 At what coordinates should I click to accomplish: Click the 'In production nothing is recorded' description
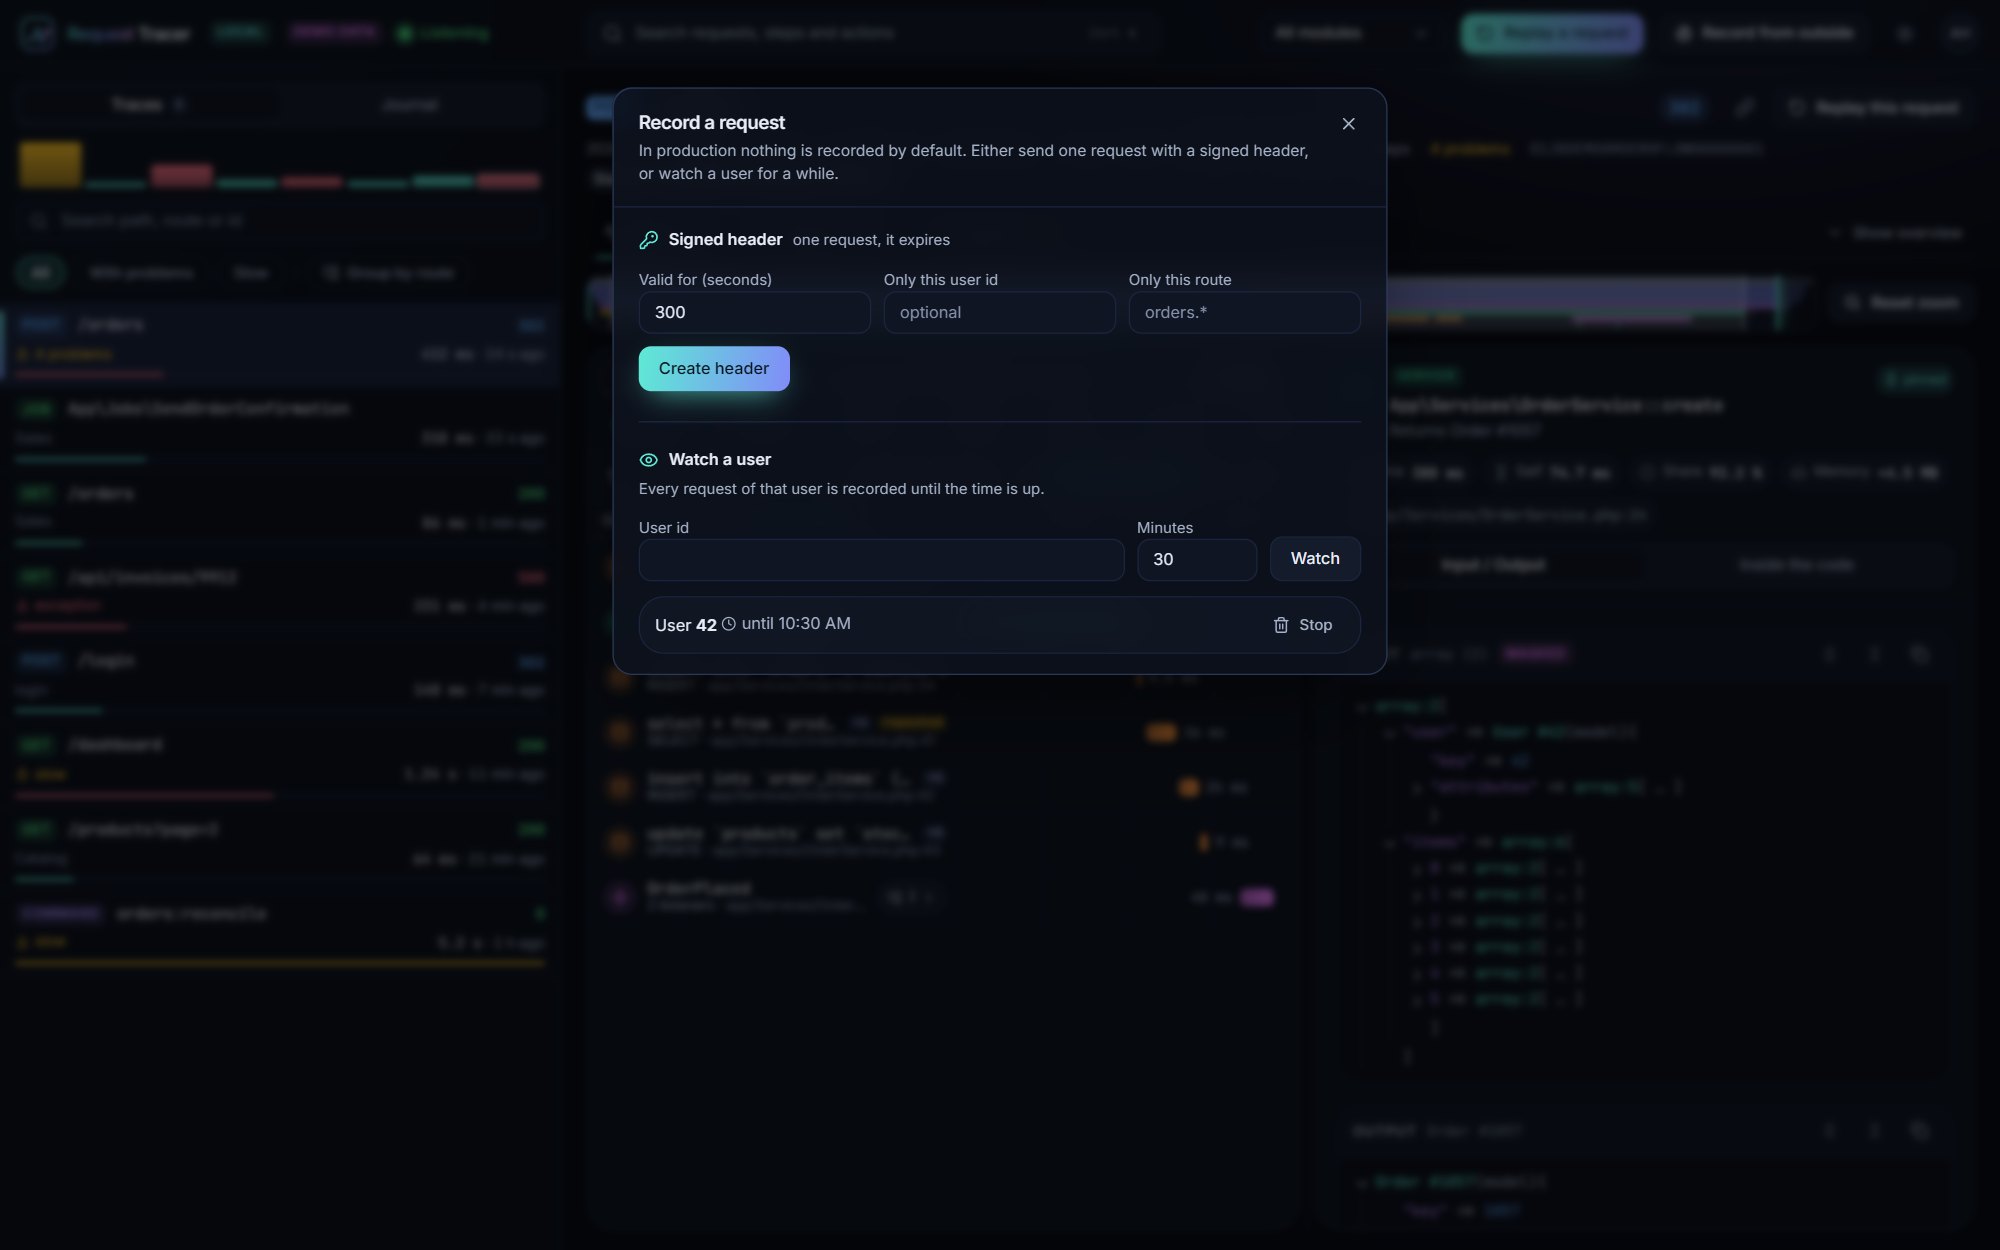[x=973, y=162]
